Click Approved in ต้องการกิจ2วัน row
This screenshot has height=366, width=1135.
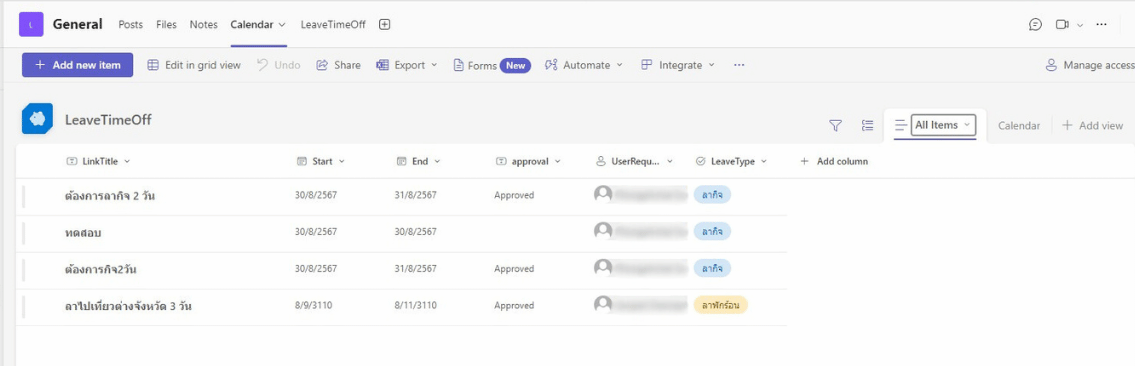pos(514,268)
